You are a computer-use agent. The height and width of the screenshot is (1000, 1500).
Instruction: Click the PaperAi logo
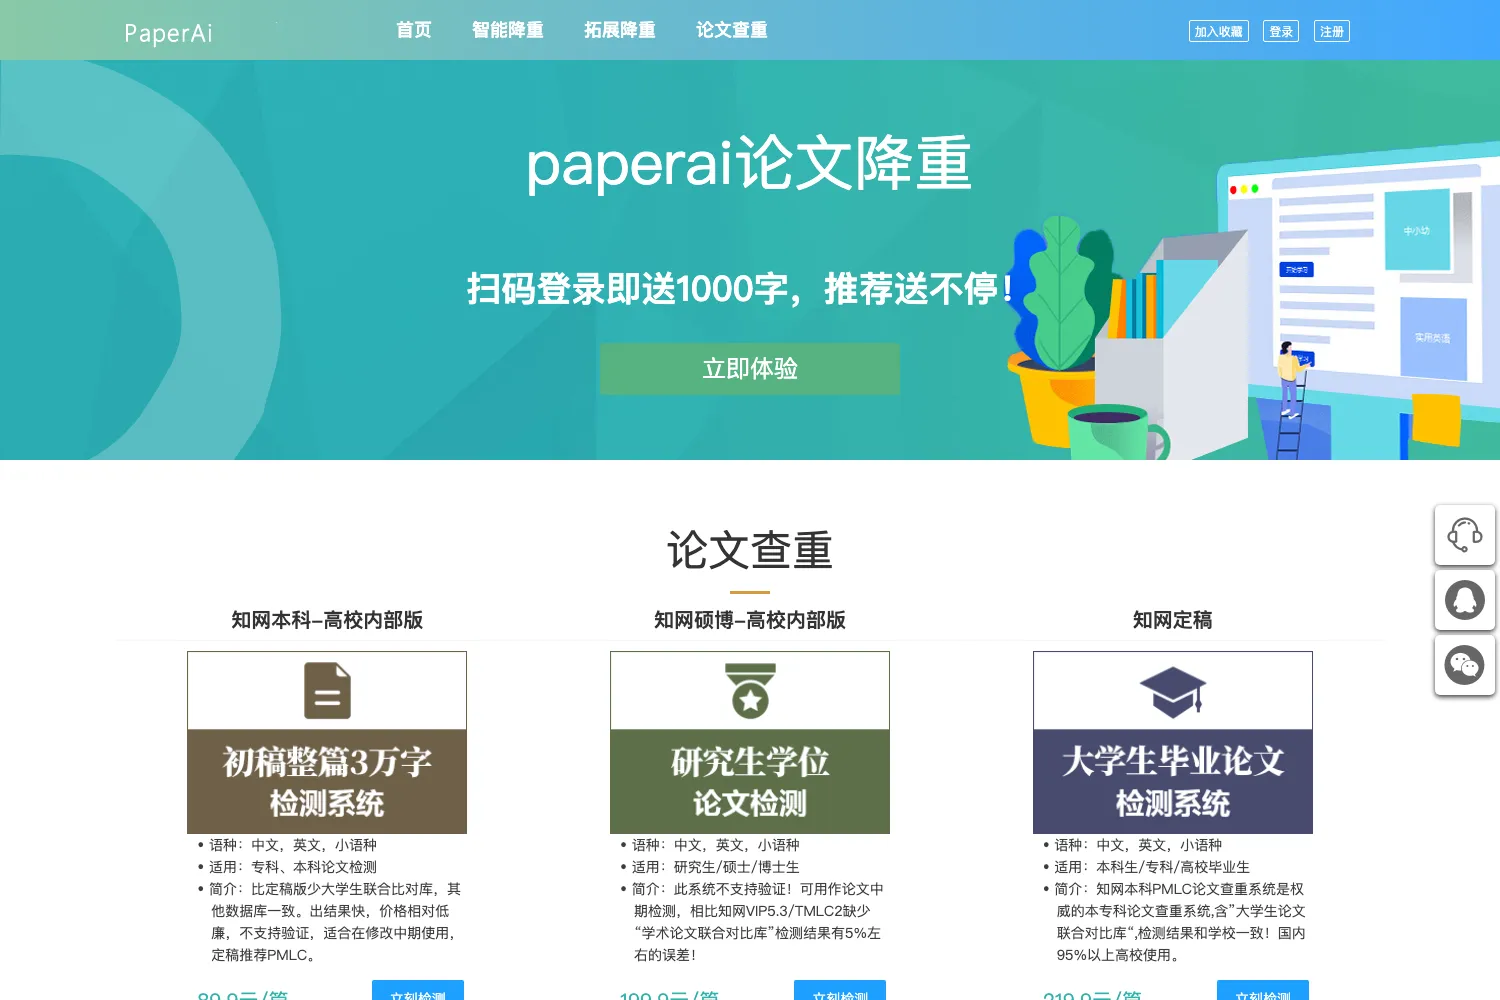(x=168, y=33)
